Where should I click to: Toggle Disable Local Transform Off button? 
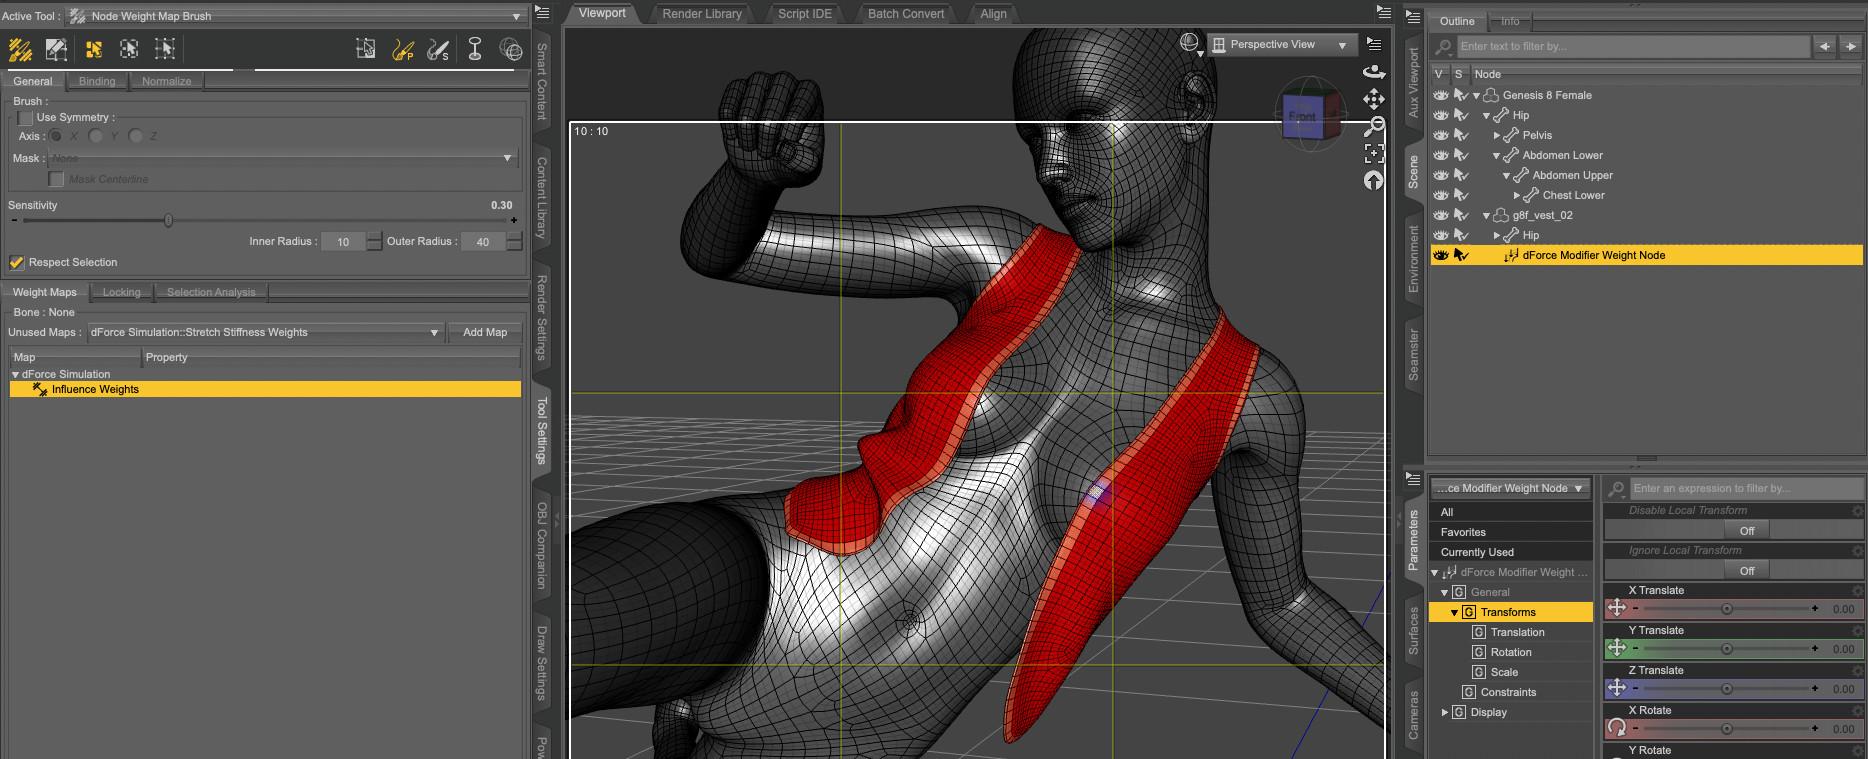click(1747, 530)
